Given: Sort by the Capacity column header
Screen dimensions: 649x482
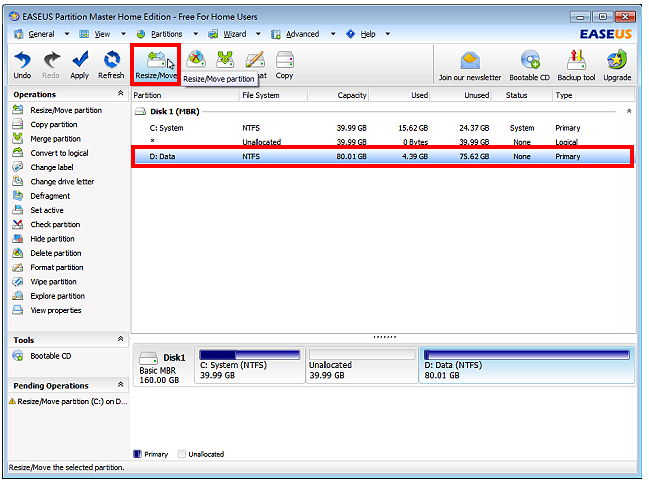Looking at the screenshot, I should [339, 95].
